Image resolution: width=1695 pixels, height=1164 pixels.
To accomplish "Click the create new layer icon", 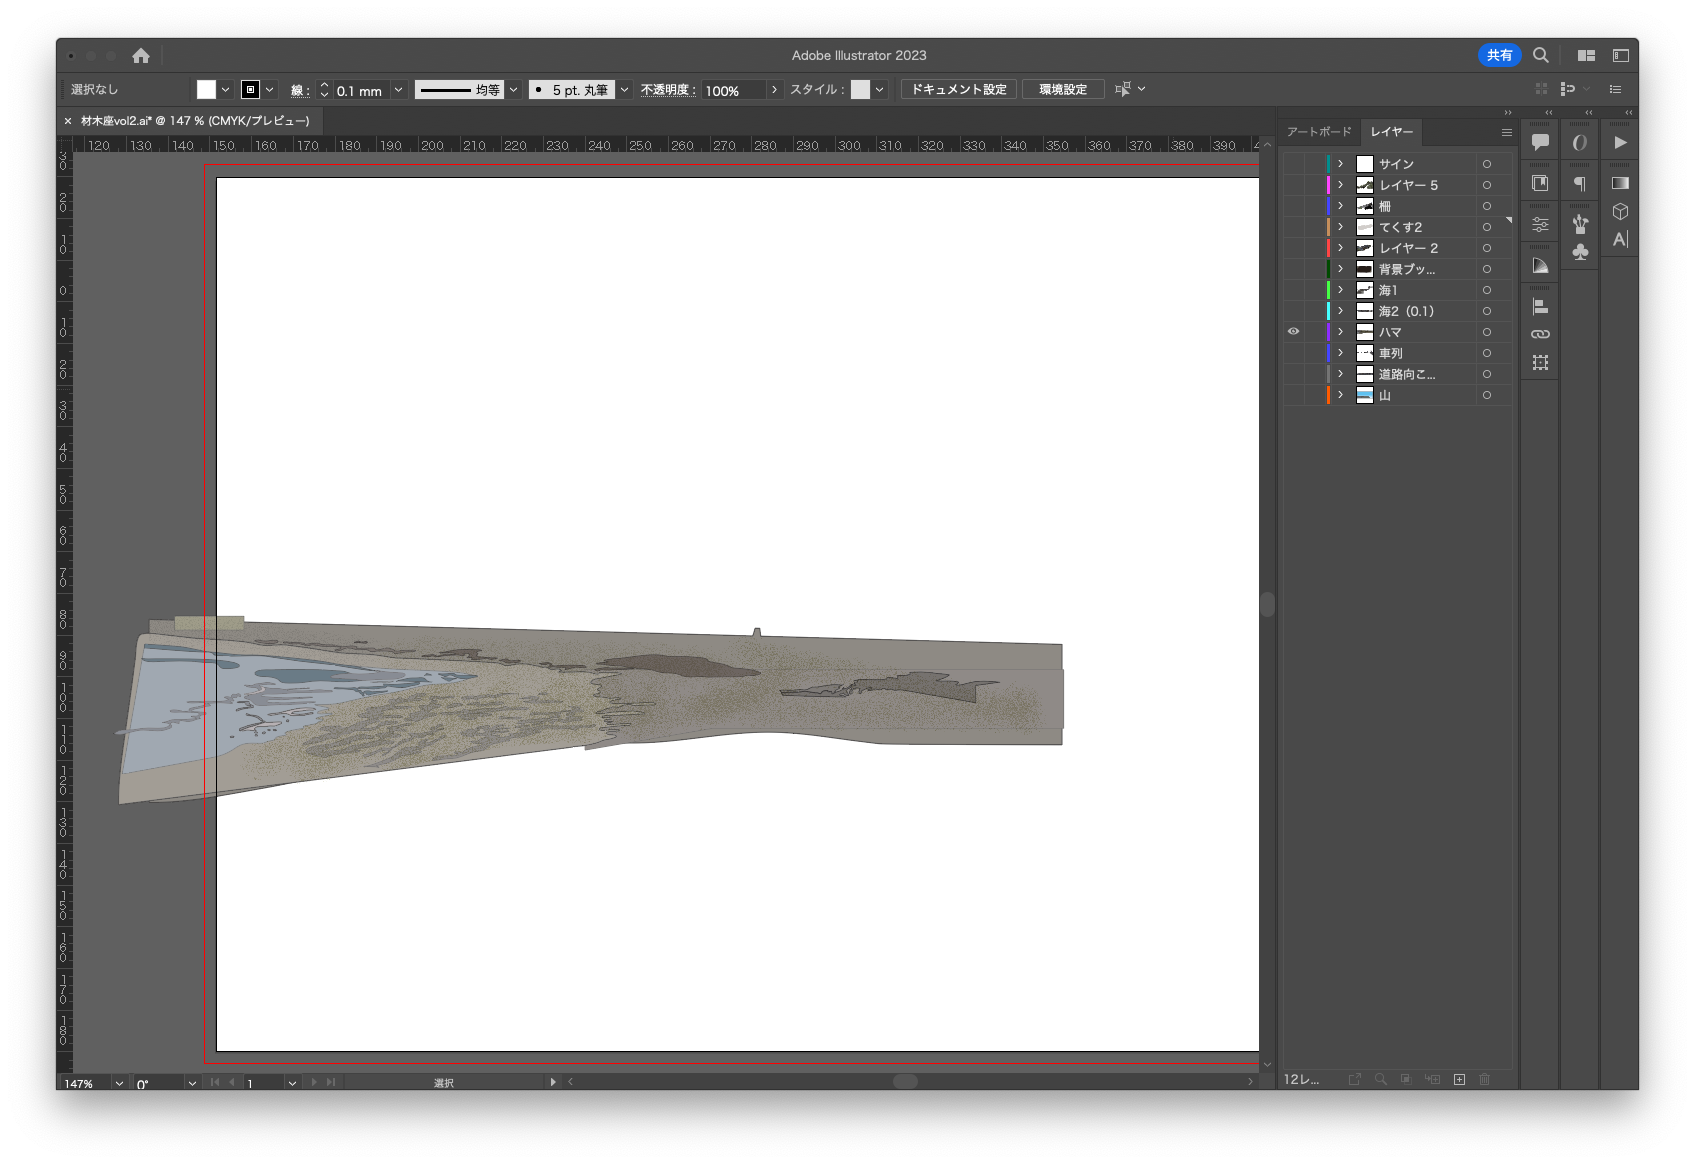I will (1459, 1079).
